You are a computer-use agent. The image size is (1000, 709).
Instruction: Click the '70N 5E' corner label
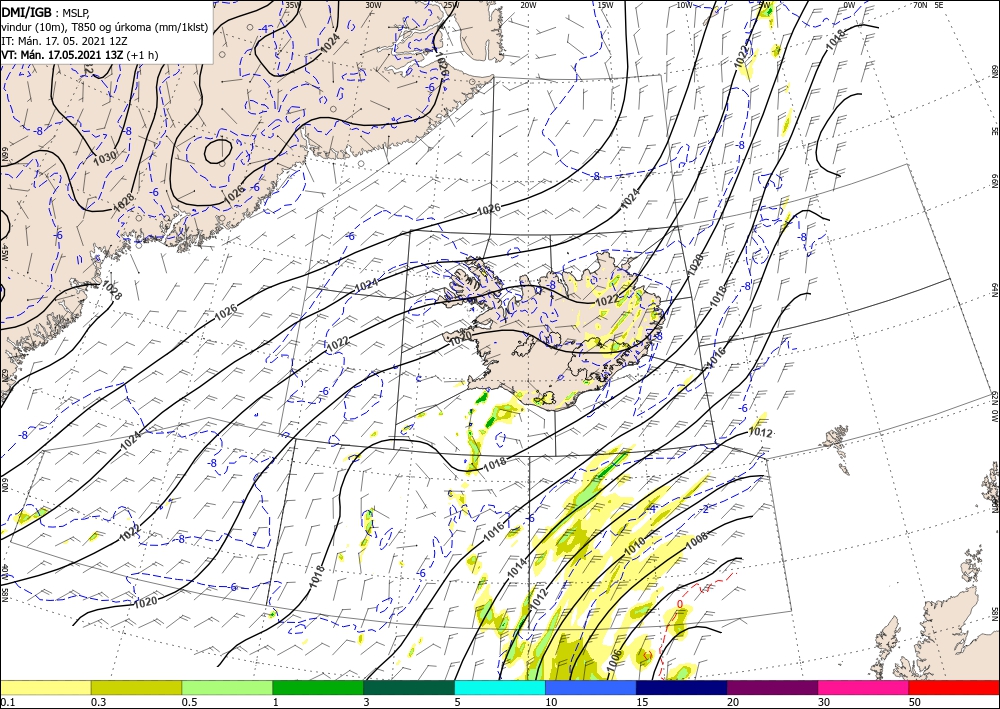pos(928,5)
